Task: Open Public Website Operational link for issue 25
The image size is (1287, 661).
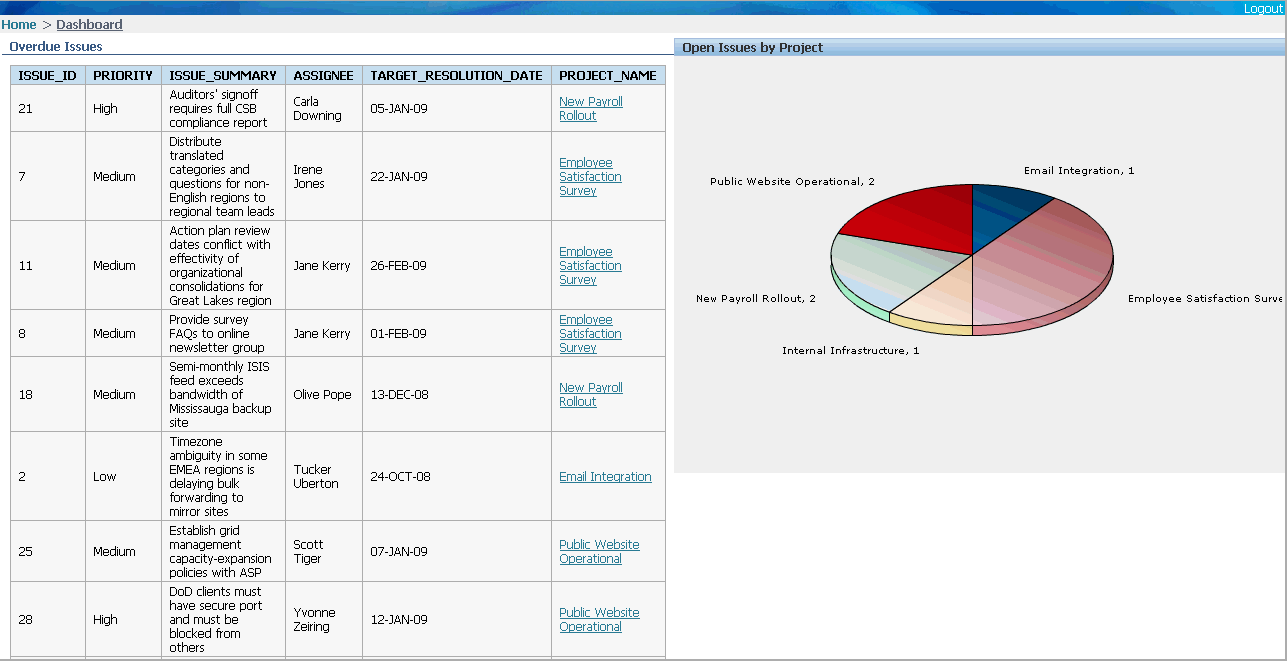Action: coord(599,551)
